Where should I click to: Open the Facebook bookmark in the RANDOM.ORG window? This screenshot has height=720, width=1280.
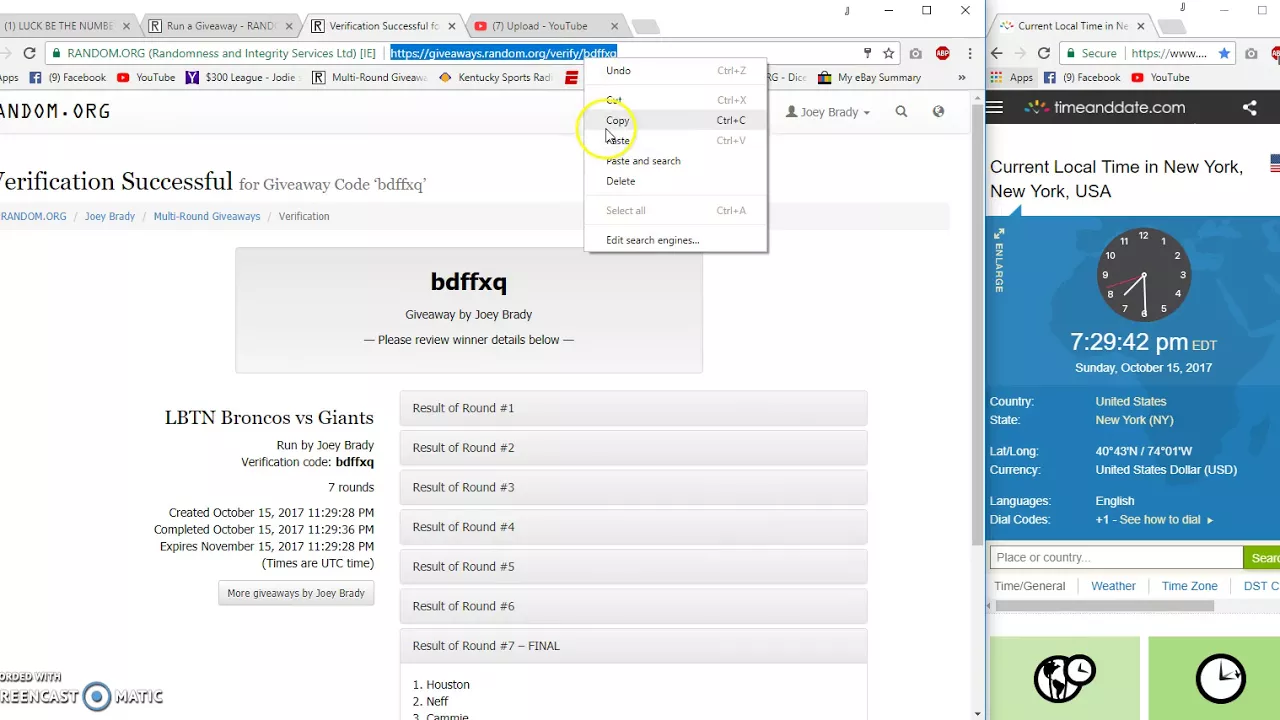[67, 77]
